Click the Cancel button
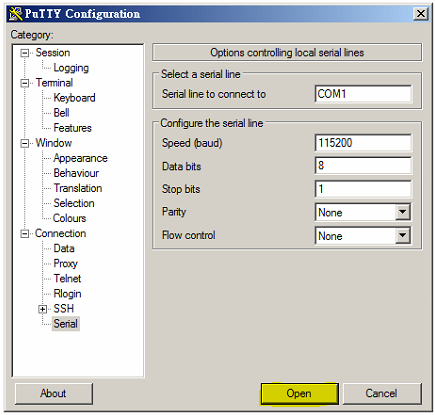The height and width of the screenshot is (415, 435). click(x=382, y=394)
